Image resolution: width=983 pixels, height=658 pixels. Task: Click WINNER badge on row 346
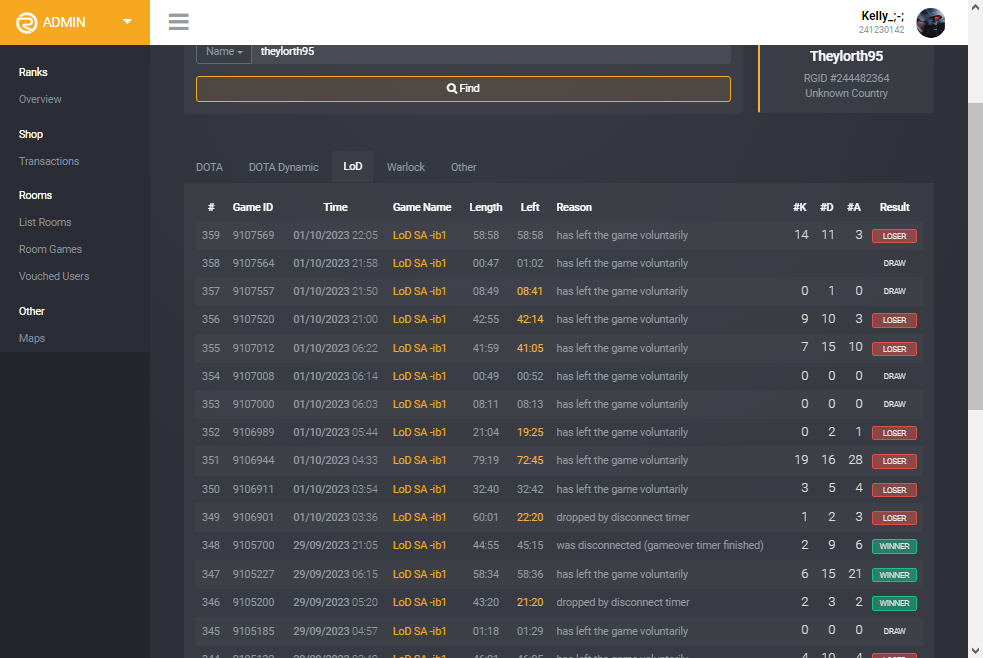pyautogui.click(x=894, y=603)
